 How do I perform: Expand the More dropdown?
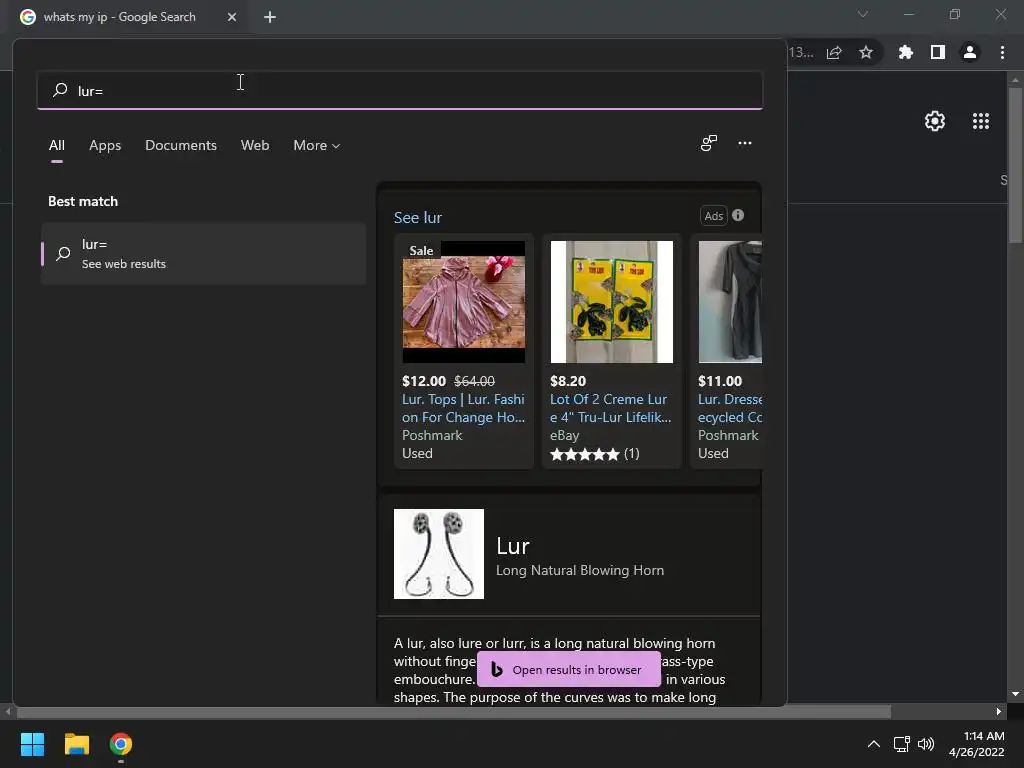(317, 145)
